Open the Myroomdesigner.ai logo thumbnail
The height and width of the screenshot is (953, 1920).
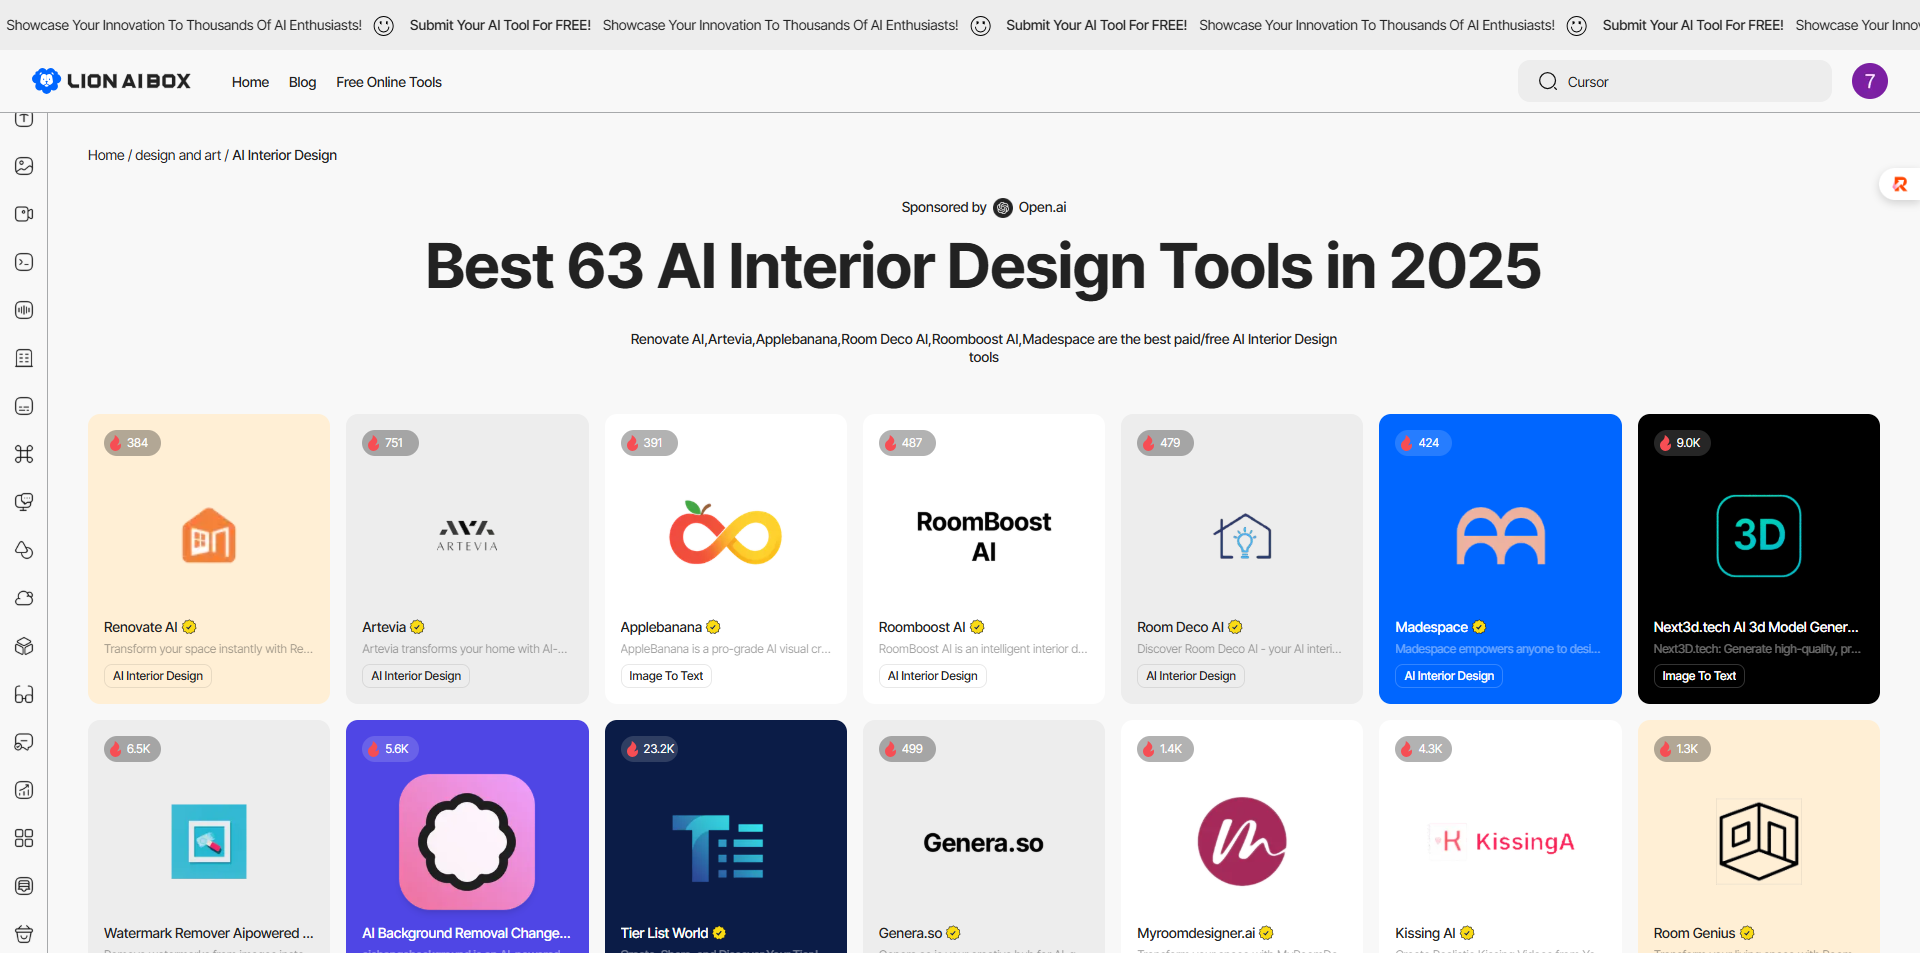click(1242, 842)
